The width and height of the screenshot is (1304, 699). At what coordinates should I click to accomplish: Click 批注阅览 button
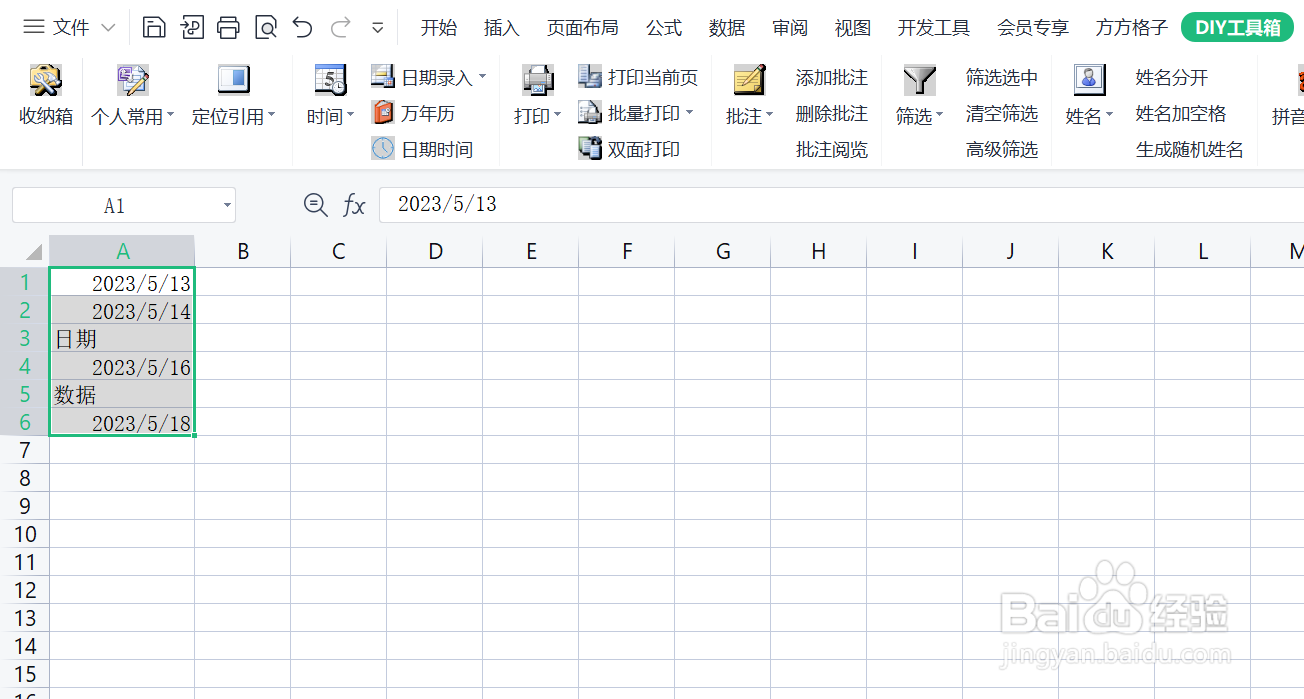click(832, 149)
